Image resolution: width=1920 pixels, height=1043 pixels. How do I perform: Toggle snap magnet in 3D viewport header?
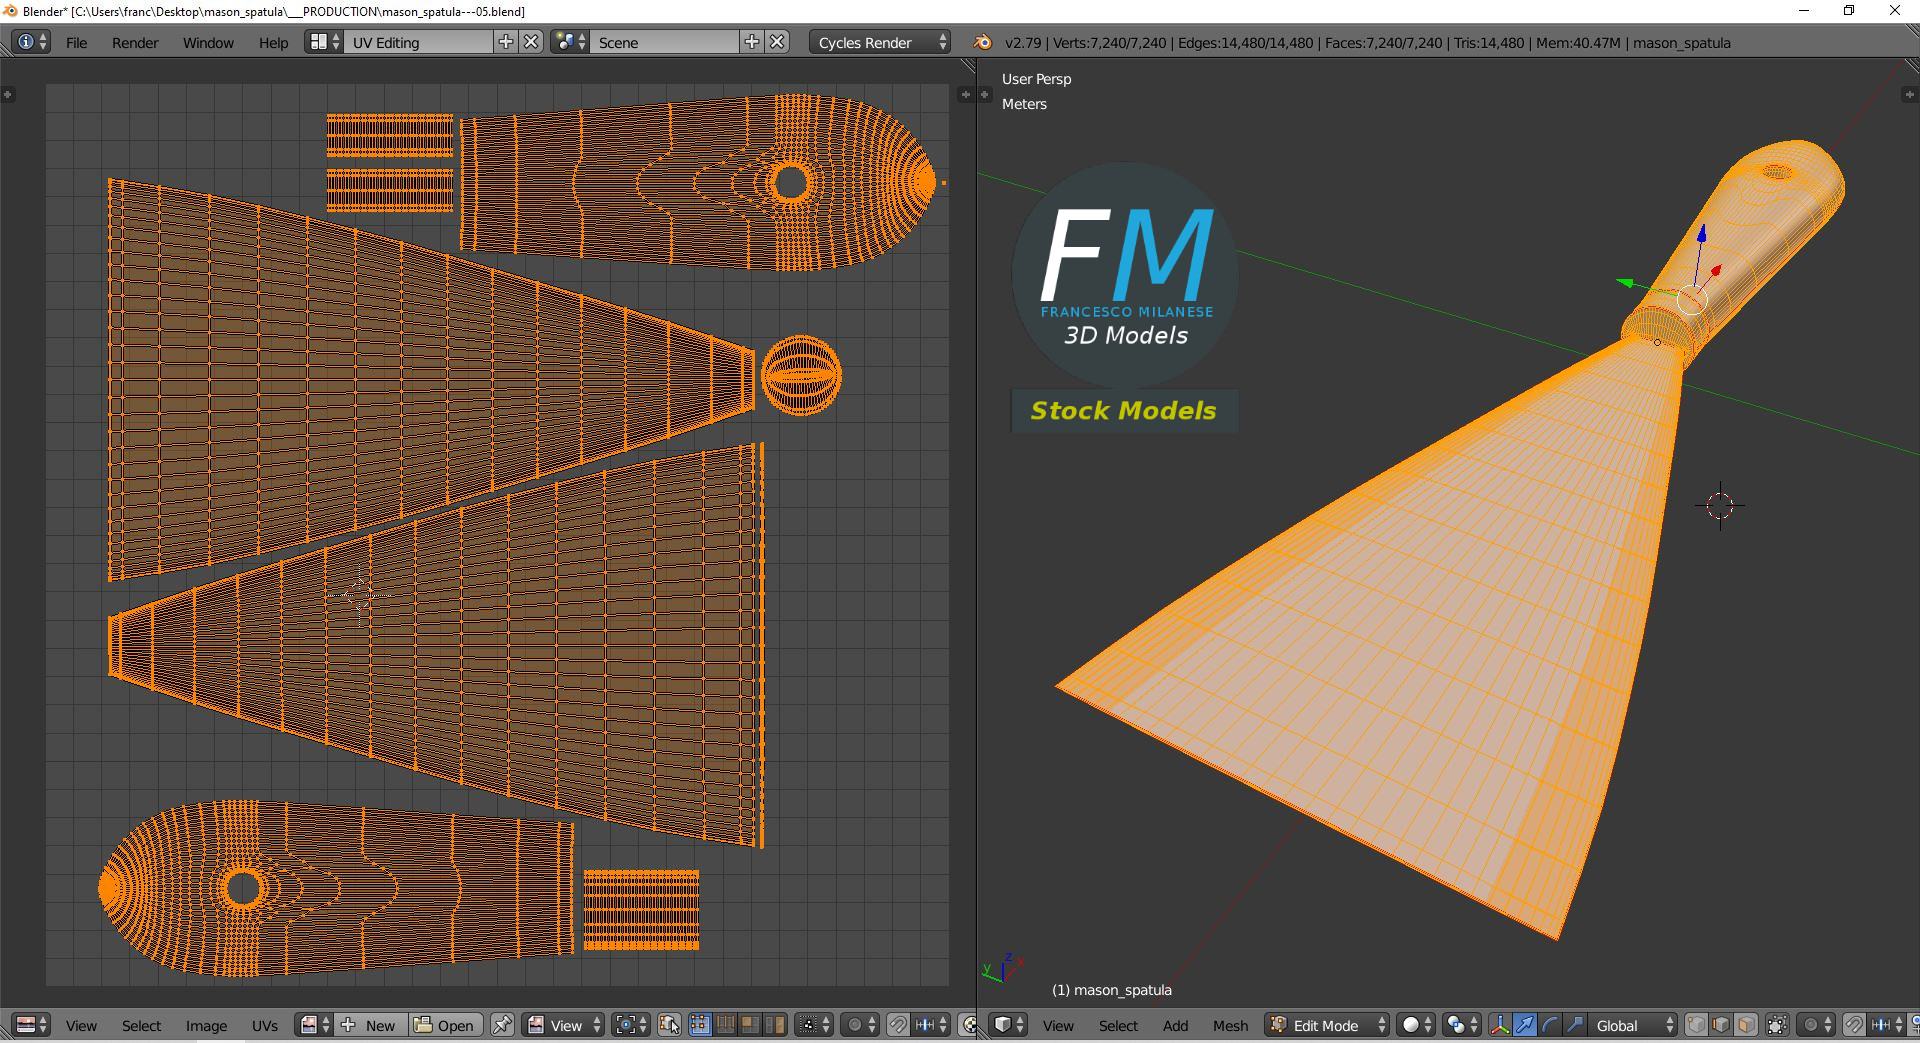tap(1853, 1025)
